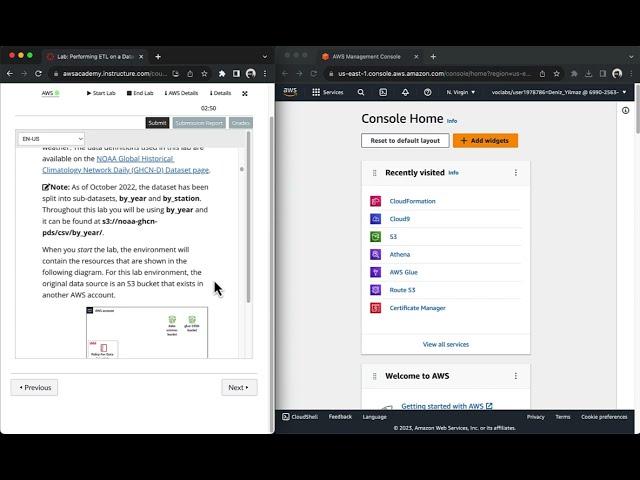
Task: Click the lab browser address bar
Action: (115, 73)
